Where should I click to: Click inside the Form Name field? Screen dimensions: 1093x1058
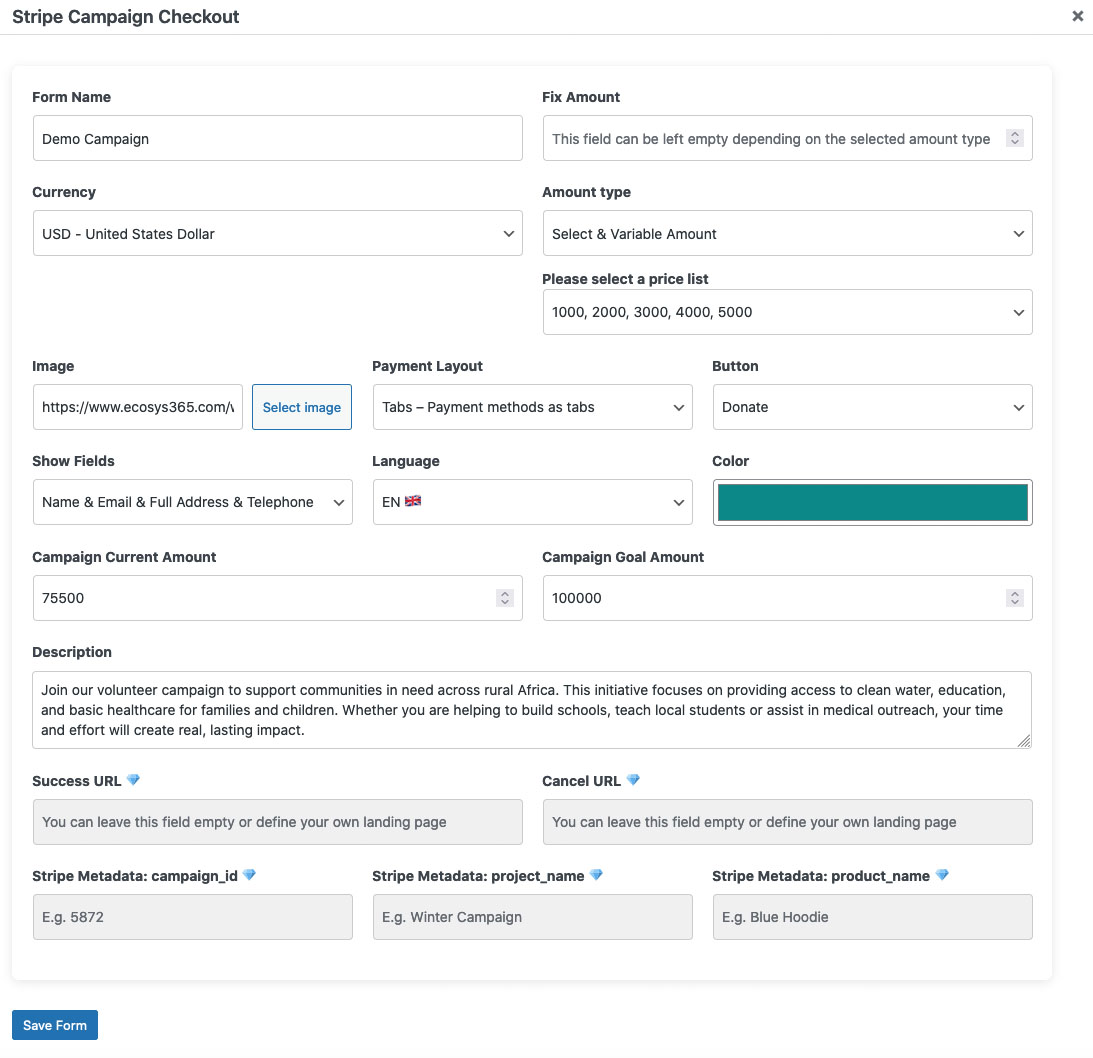[x=277, y=137]
